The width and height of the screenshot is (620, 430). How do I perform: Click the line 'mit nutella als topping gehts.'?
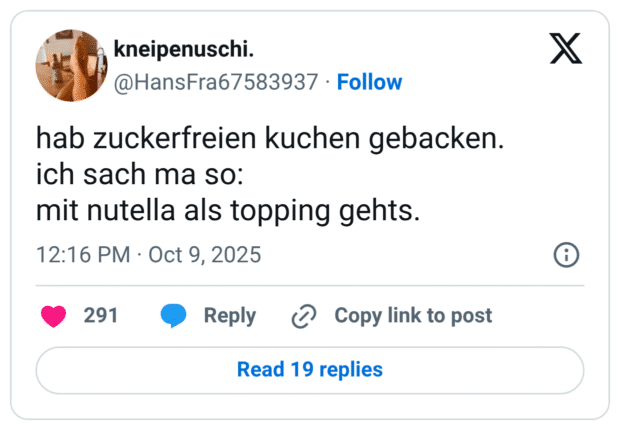pyautogui.click(x=228, y=212)
